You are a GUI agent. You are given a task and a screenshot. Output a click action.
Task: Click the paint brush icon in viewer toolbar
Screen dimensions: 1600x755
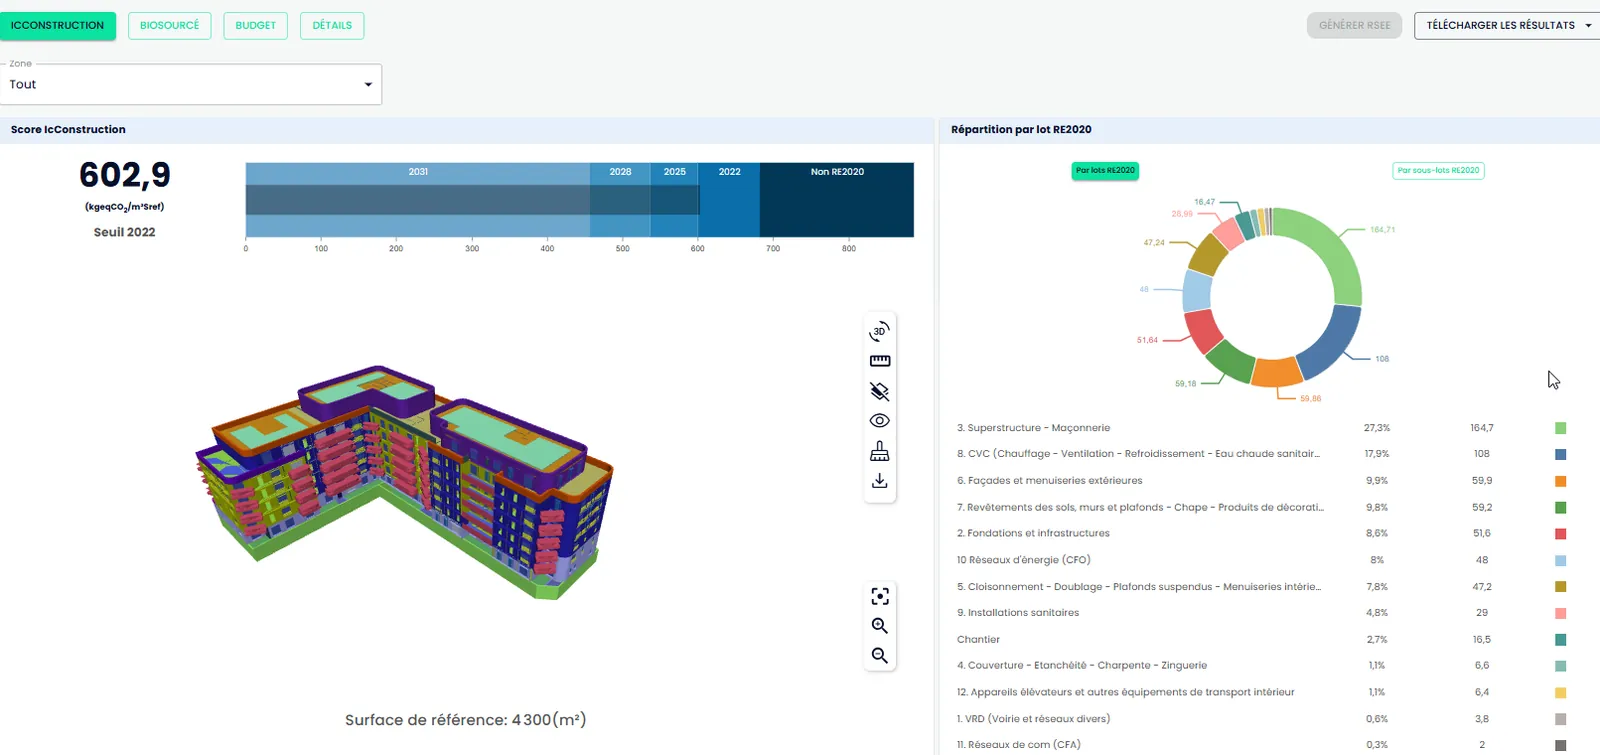click(880, 451)
